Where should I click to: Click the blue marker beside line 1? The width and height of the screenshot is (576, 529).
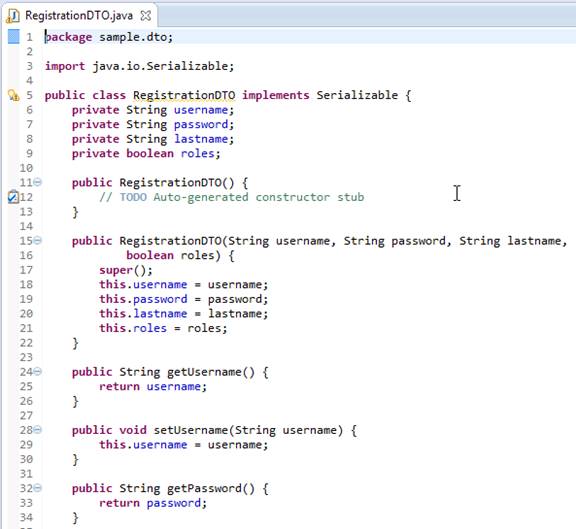coord(14,37)
